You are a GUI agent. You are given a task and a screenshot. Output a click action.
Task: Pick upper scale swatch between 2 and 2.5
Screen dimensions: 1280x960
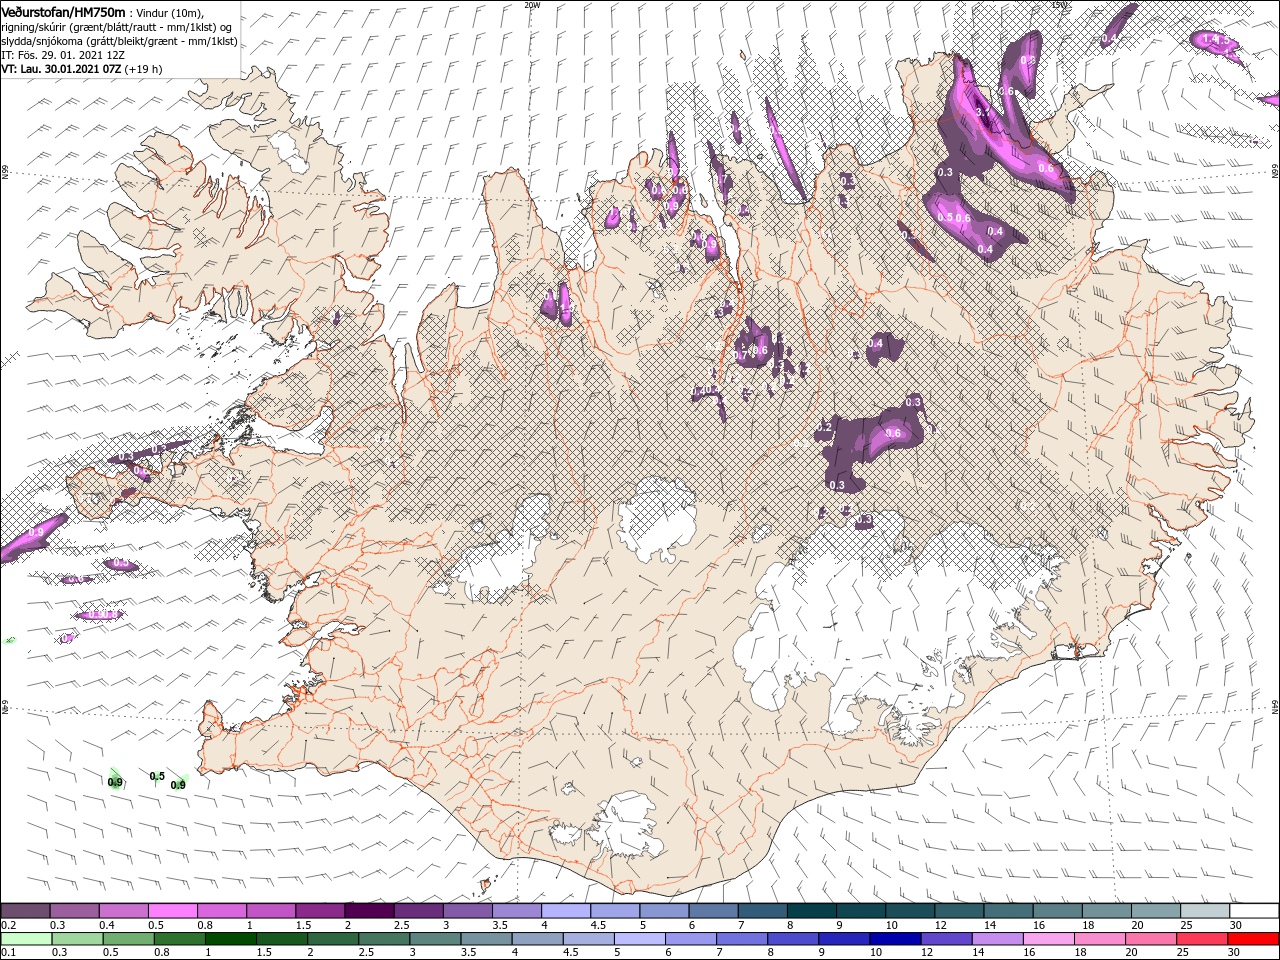point(369,911)
